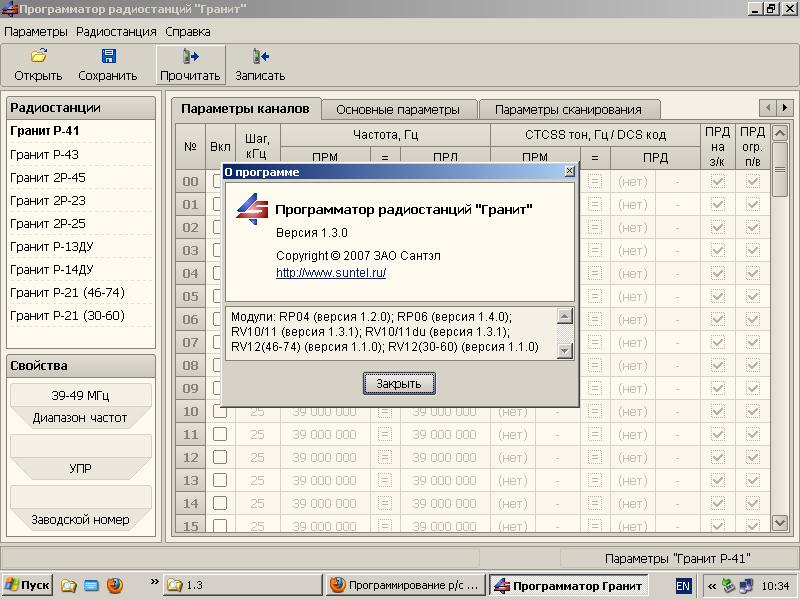Click CTCSS '=' icon in row 06
The image size is (800, 600).
tap(595, 319)
